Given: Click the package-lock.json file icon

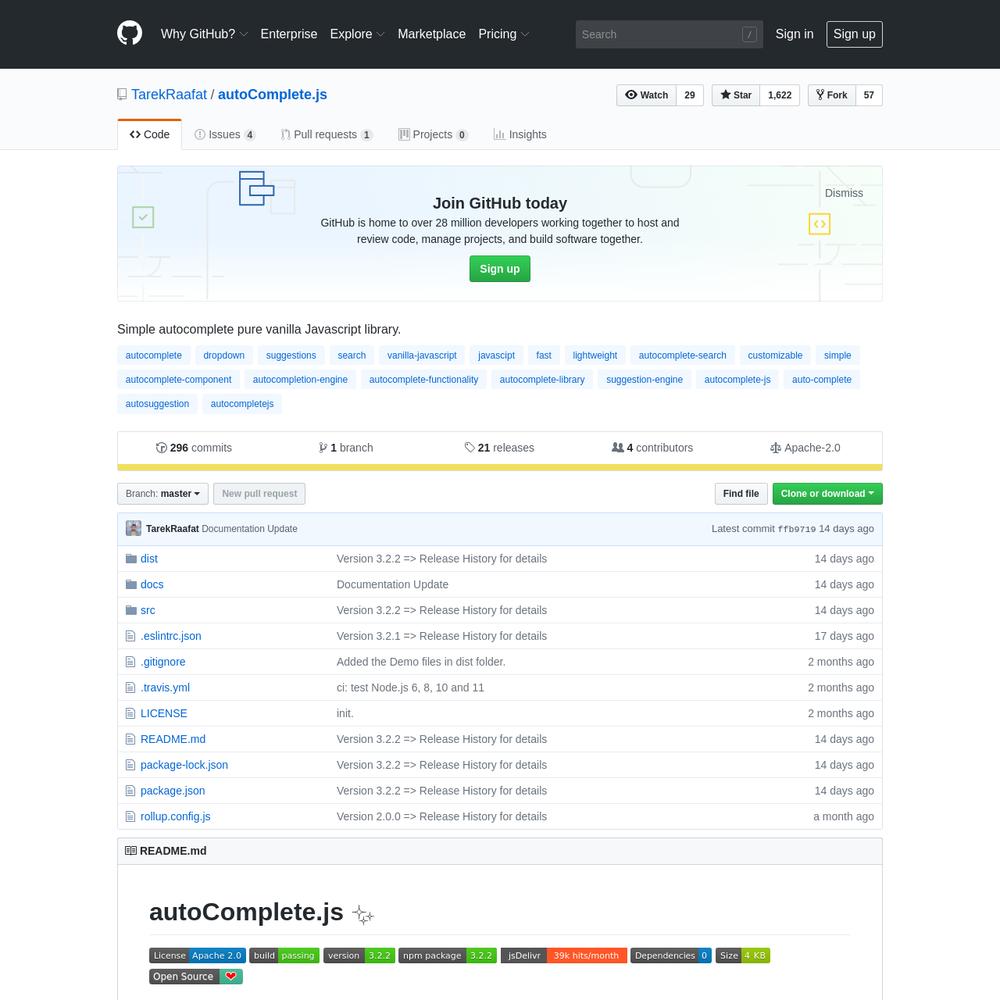Looking at the screenshot, I should click(x=131, y=765).
